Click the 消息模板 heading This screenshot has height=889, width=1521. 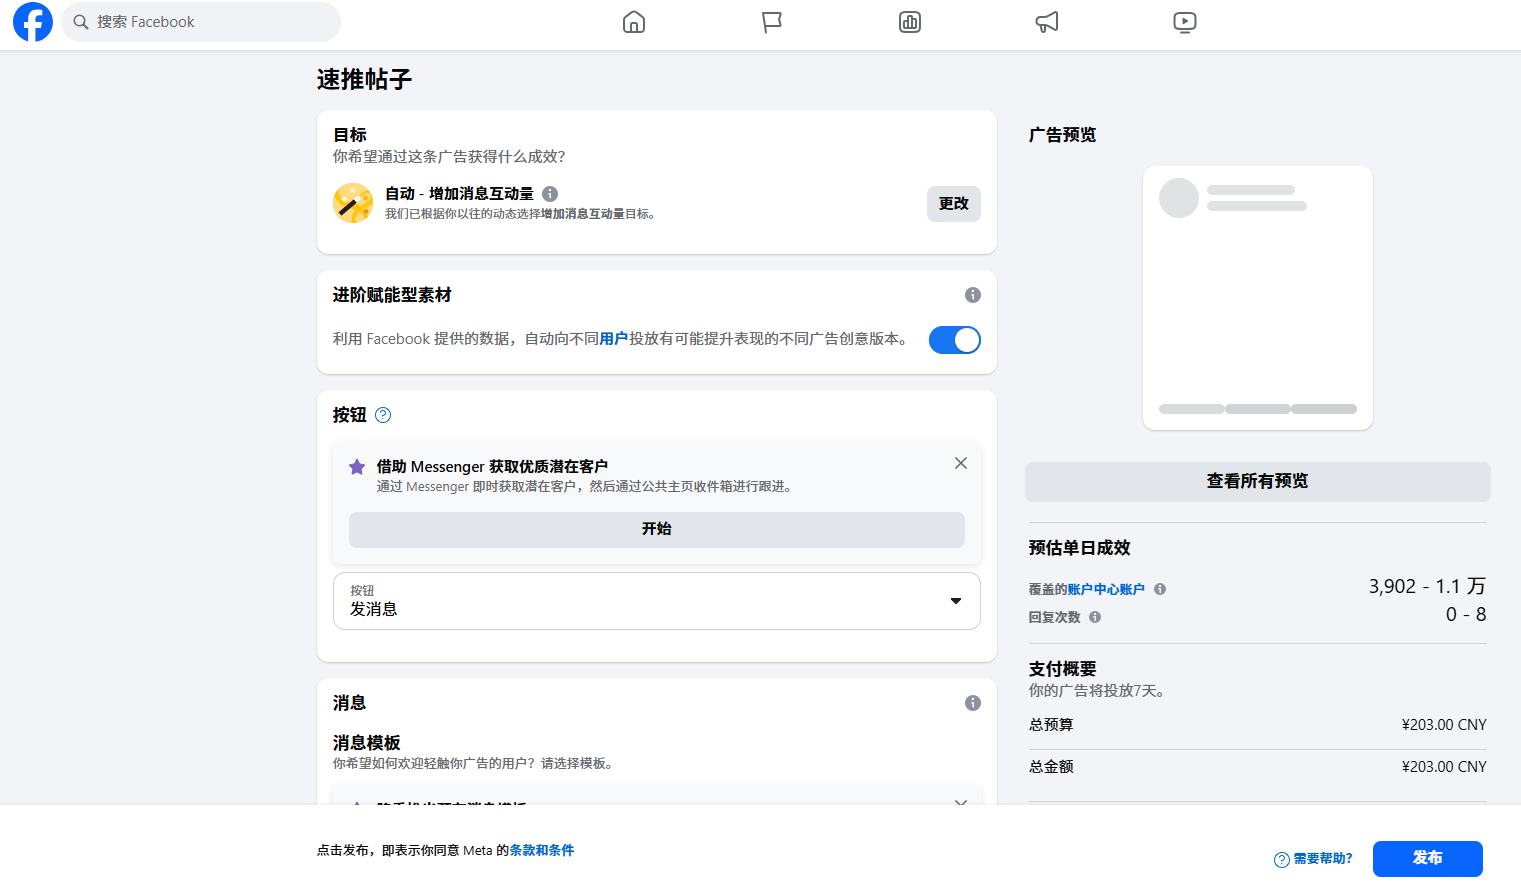[x=367, y=743]
